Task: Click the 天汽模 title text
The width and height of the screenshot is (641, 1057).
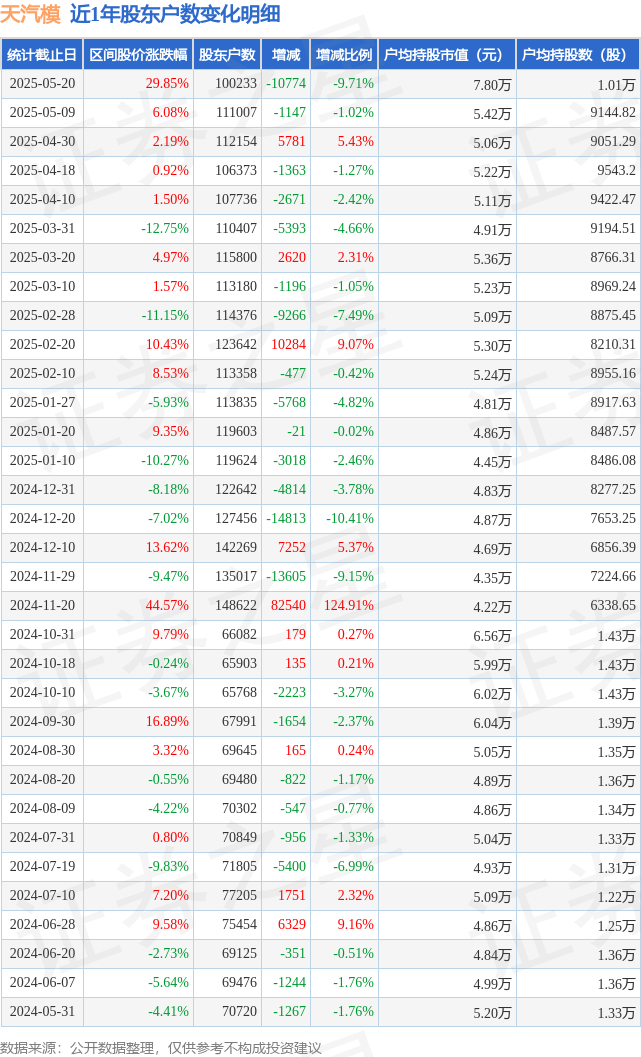Action: point(30,14)
